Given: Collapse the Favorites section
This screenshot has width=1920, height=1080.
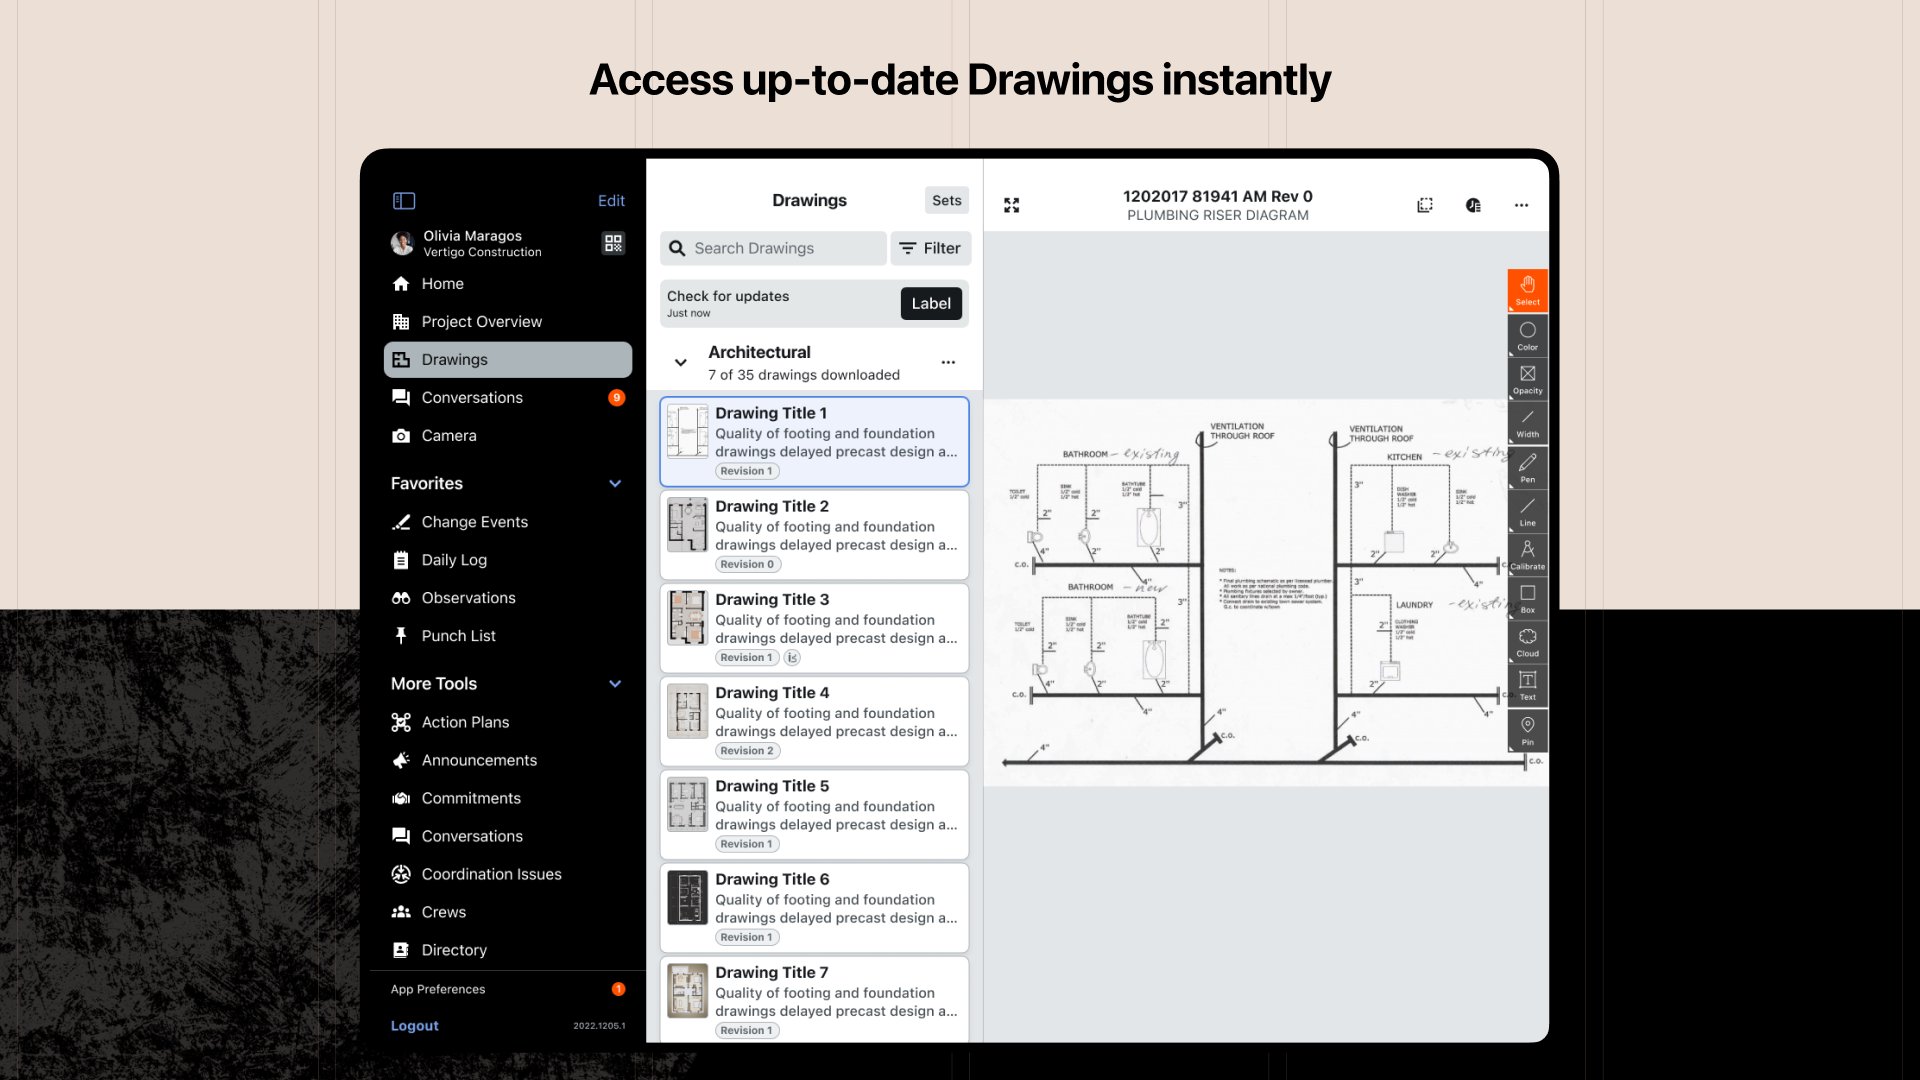Looking at the screenshot, I should pos(615,484).
